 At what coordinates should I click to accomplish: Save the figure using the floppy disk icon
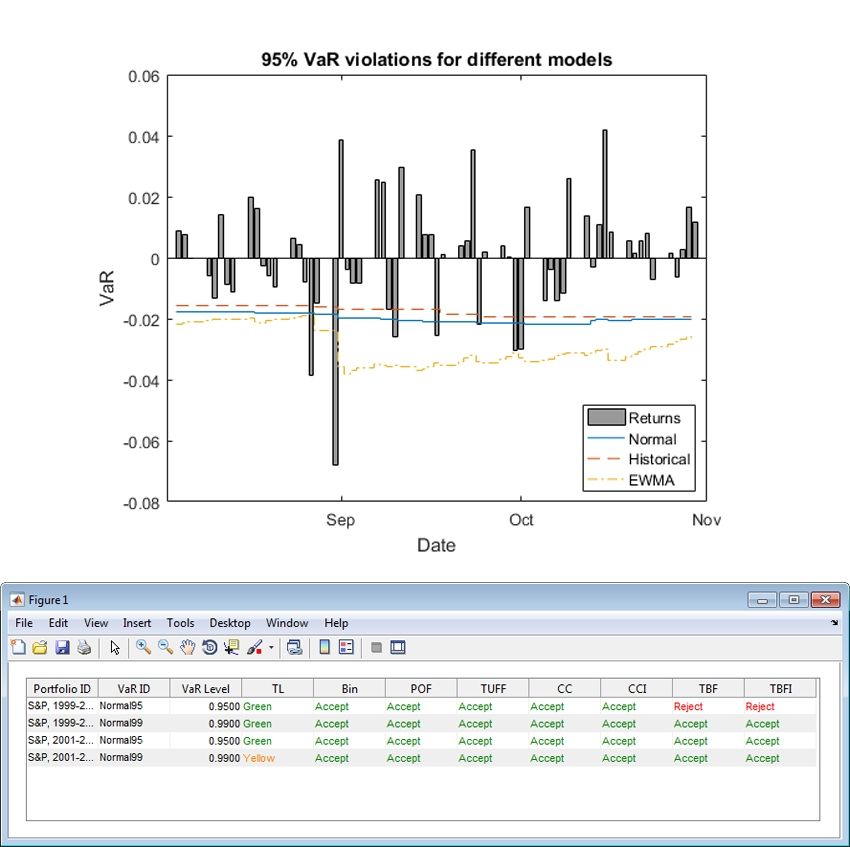[x=62, y=647]
